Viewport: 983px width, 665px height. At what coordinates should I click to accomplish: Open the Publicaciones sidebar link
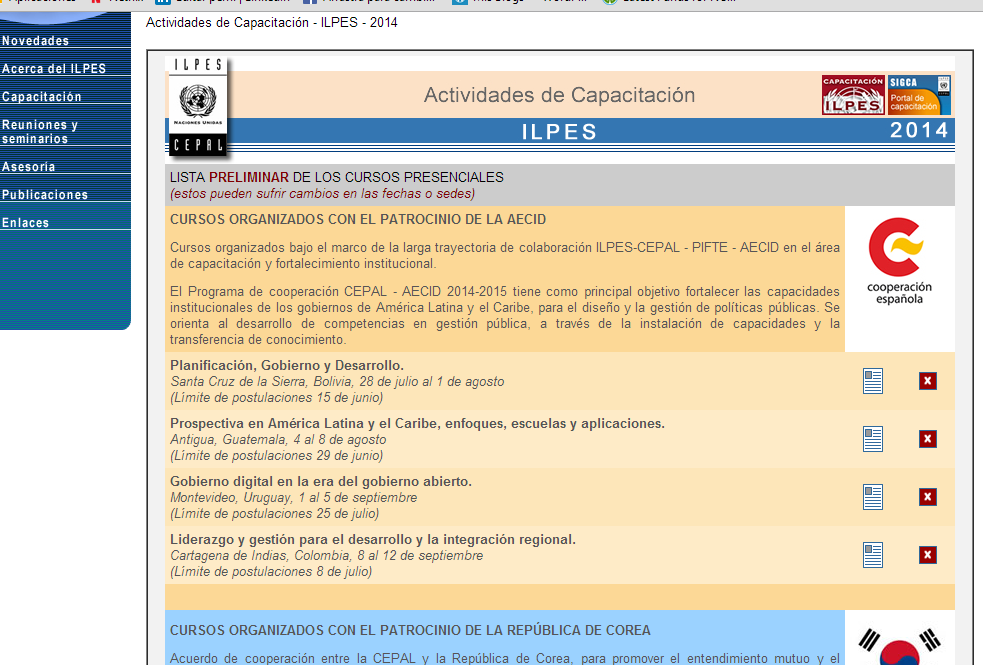[x=45, y=195]
